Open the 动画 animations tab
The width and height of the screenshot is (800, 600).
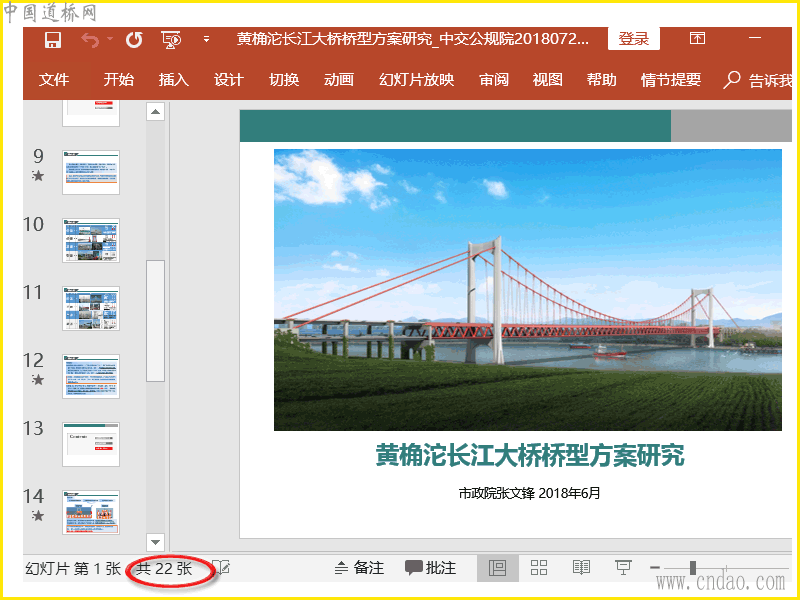pyautogui.click(x=339, y=80)
